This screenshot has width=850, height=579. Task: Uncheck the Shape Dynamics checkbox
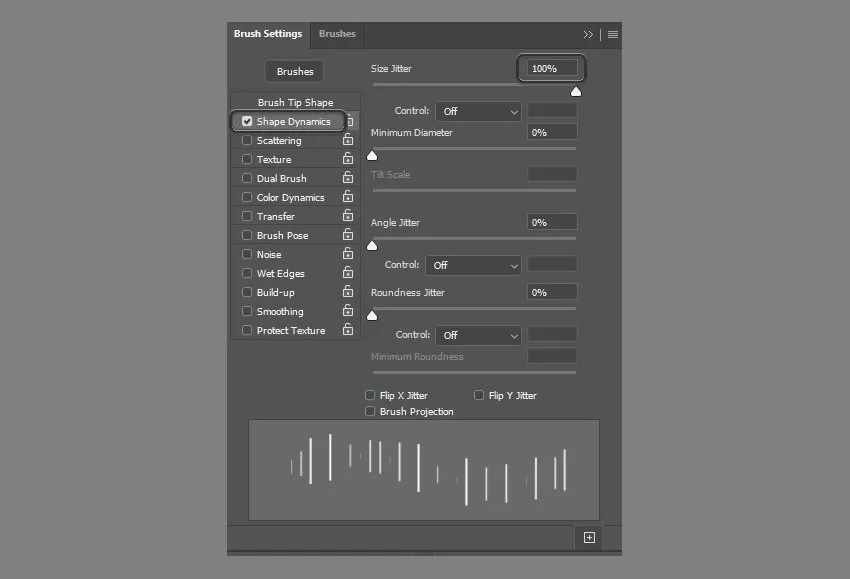click(247, 122)
